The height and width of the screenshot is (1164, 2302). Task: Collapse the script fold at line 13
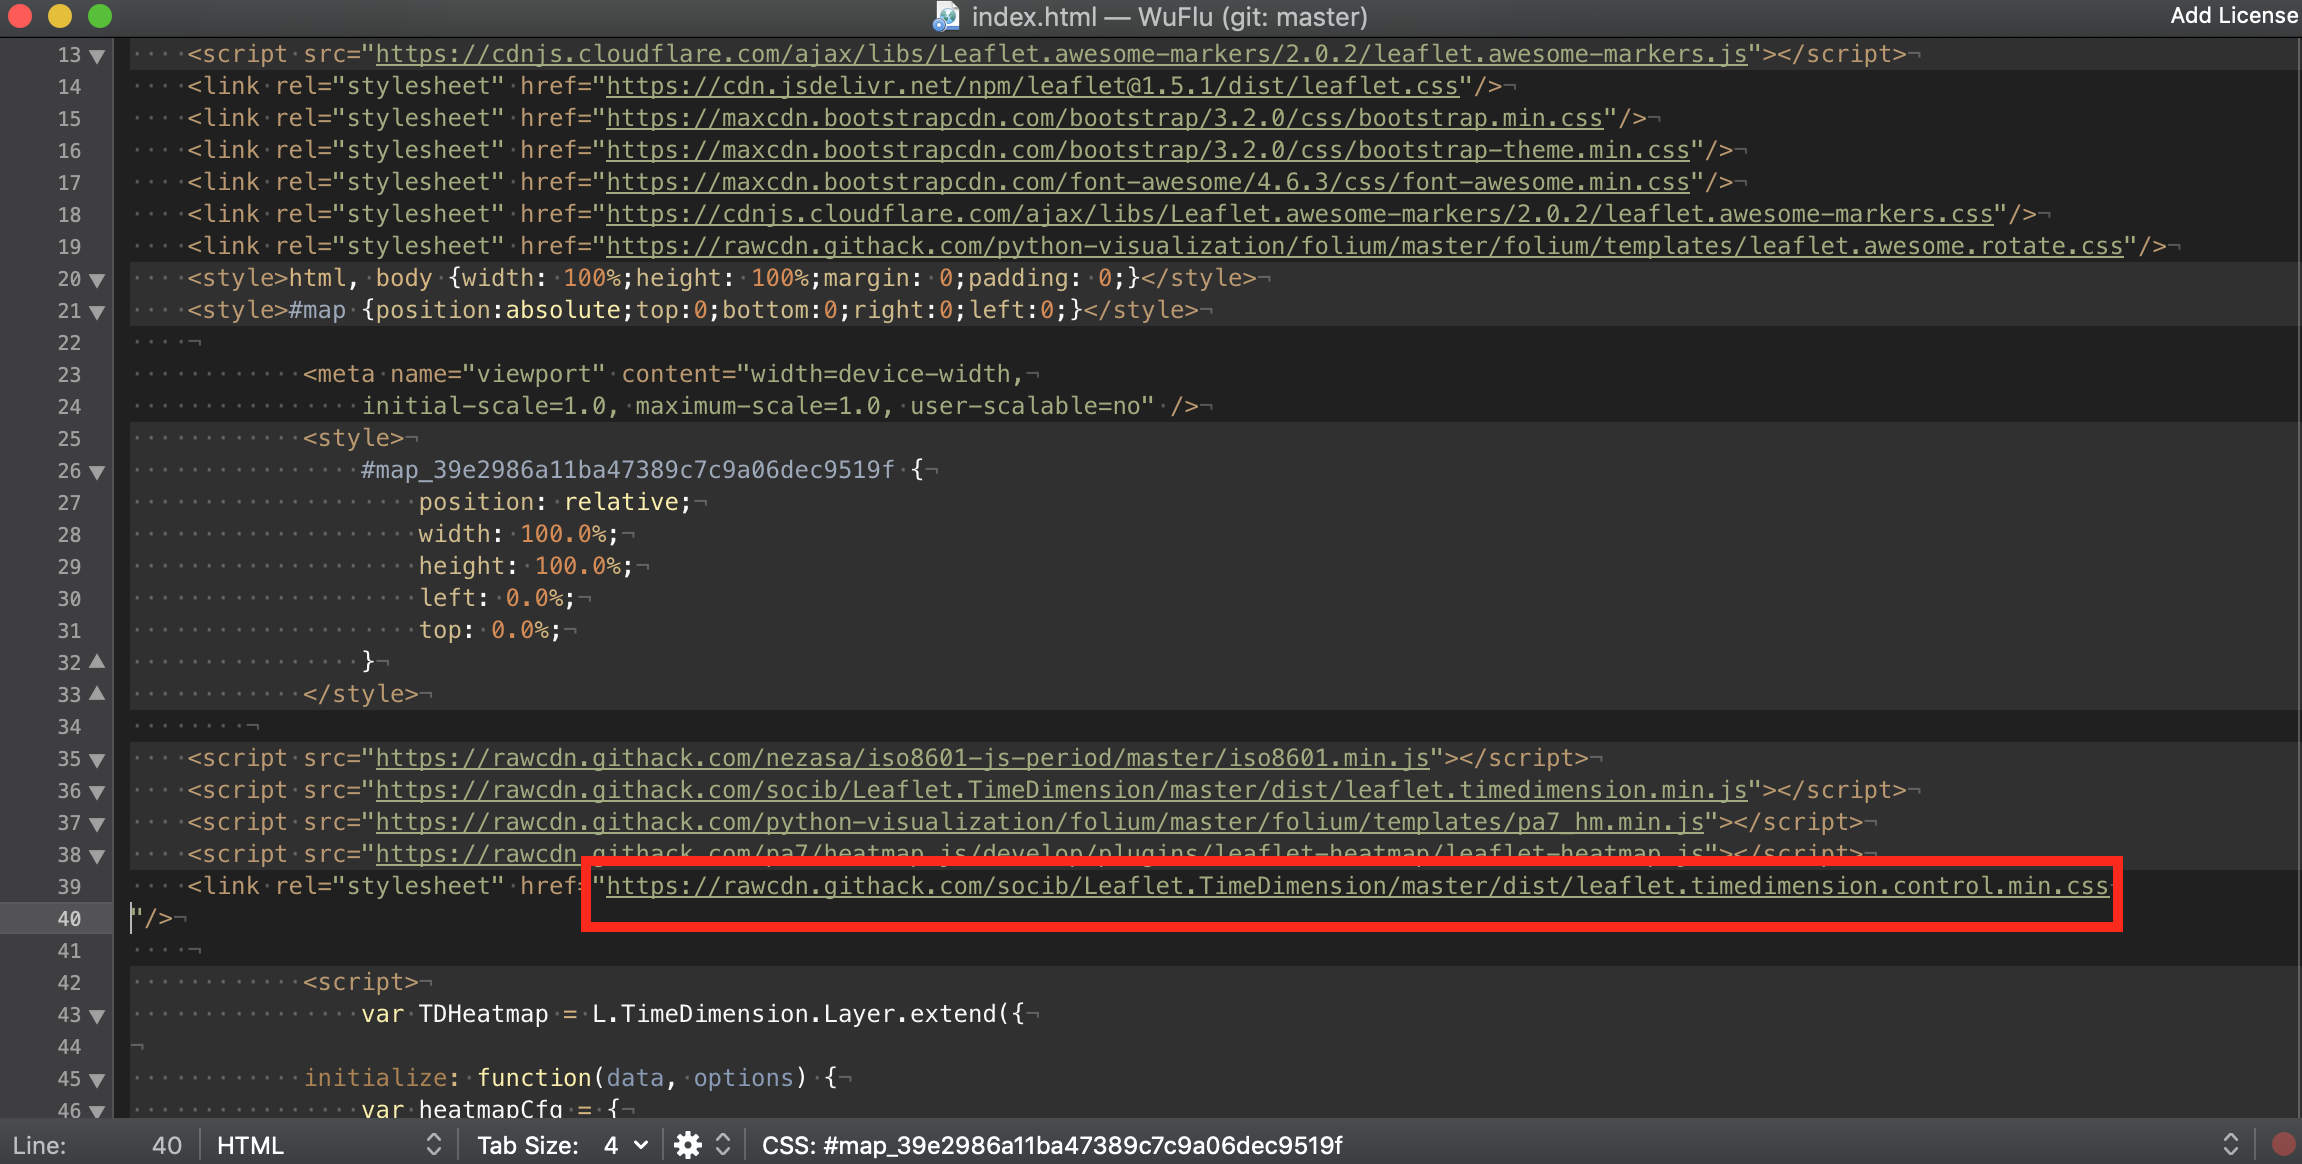tap(96, 55)
